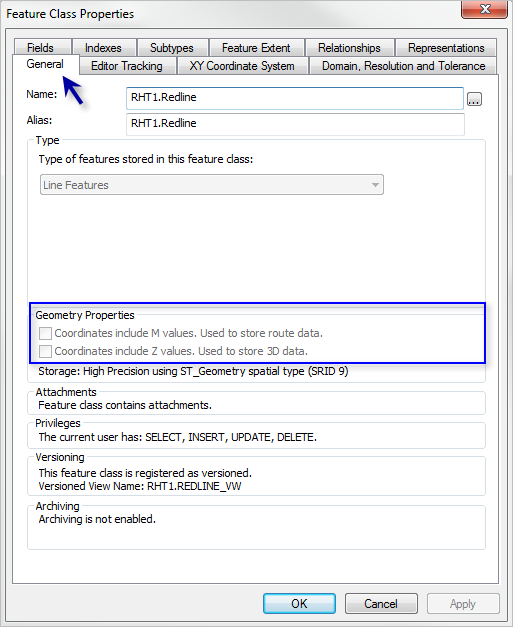The height and width of the screenshot is (627, 513).
Task: Open Domain, Resolution and Tolerance tab
Action: [403, 66]
